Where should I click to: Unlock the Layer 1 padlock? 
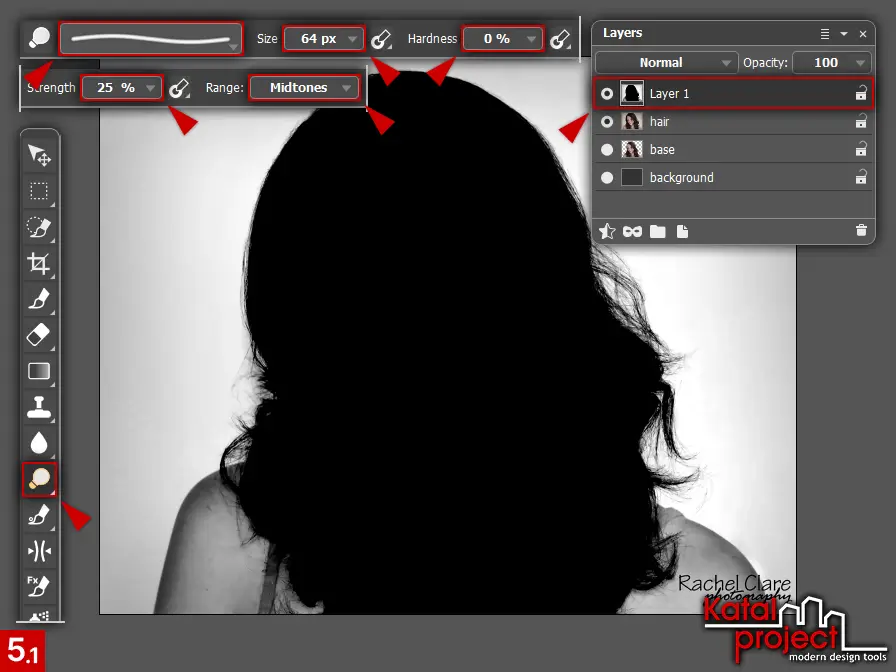(860, 93)
